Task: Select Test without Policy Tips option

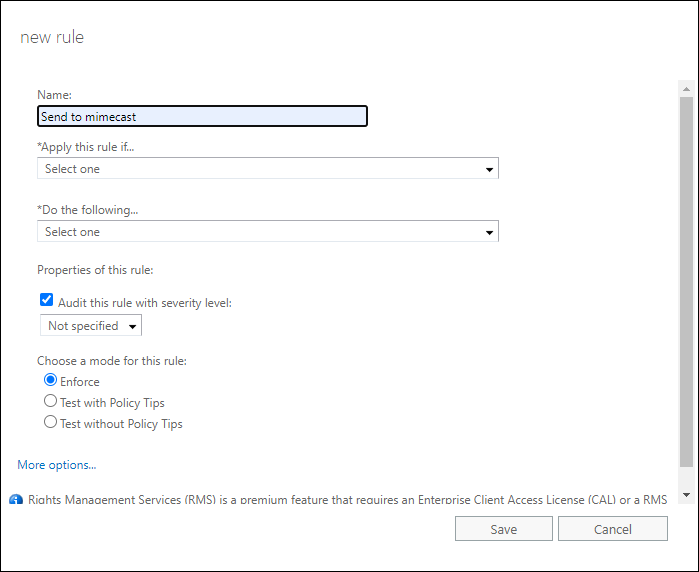Action: click(x=51, y=423)
